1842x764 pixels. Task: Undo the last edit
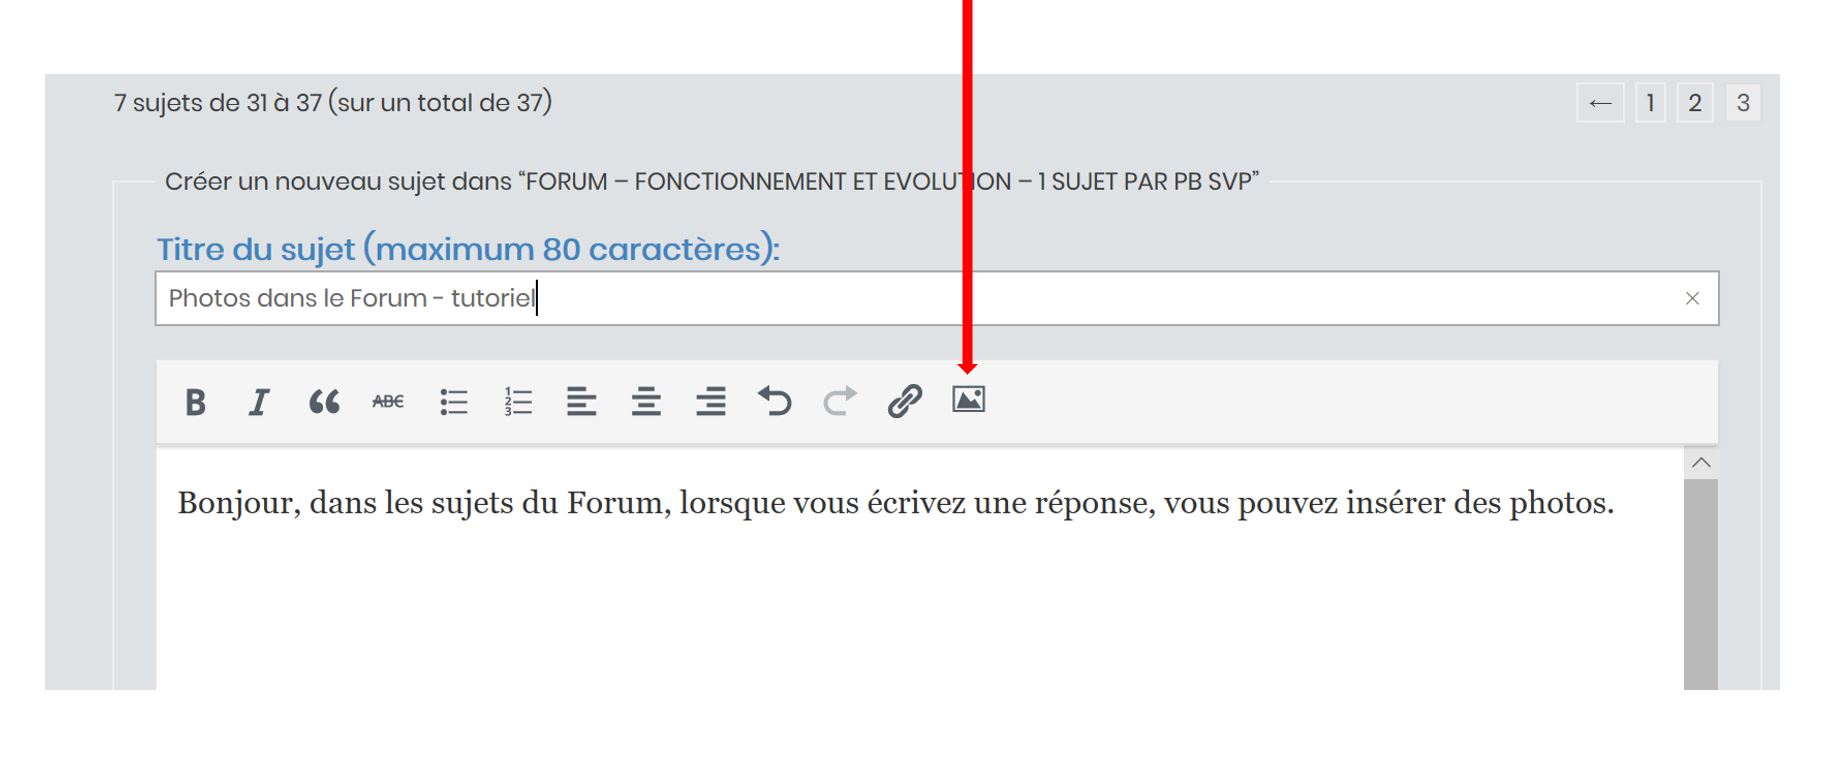[775, 402]
